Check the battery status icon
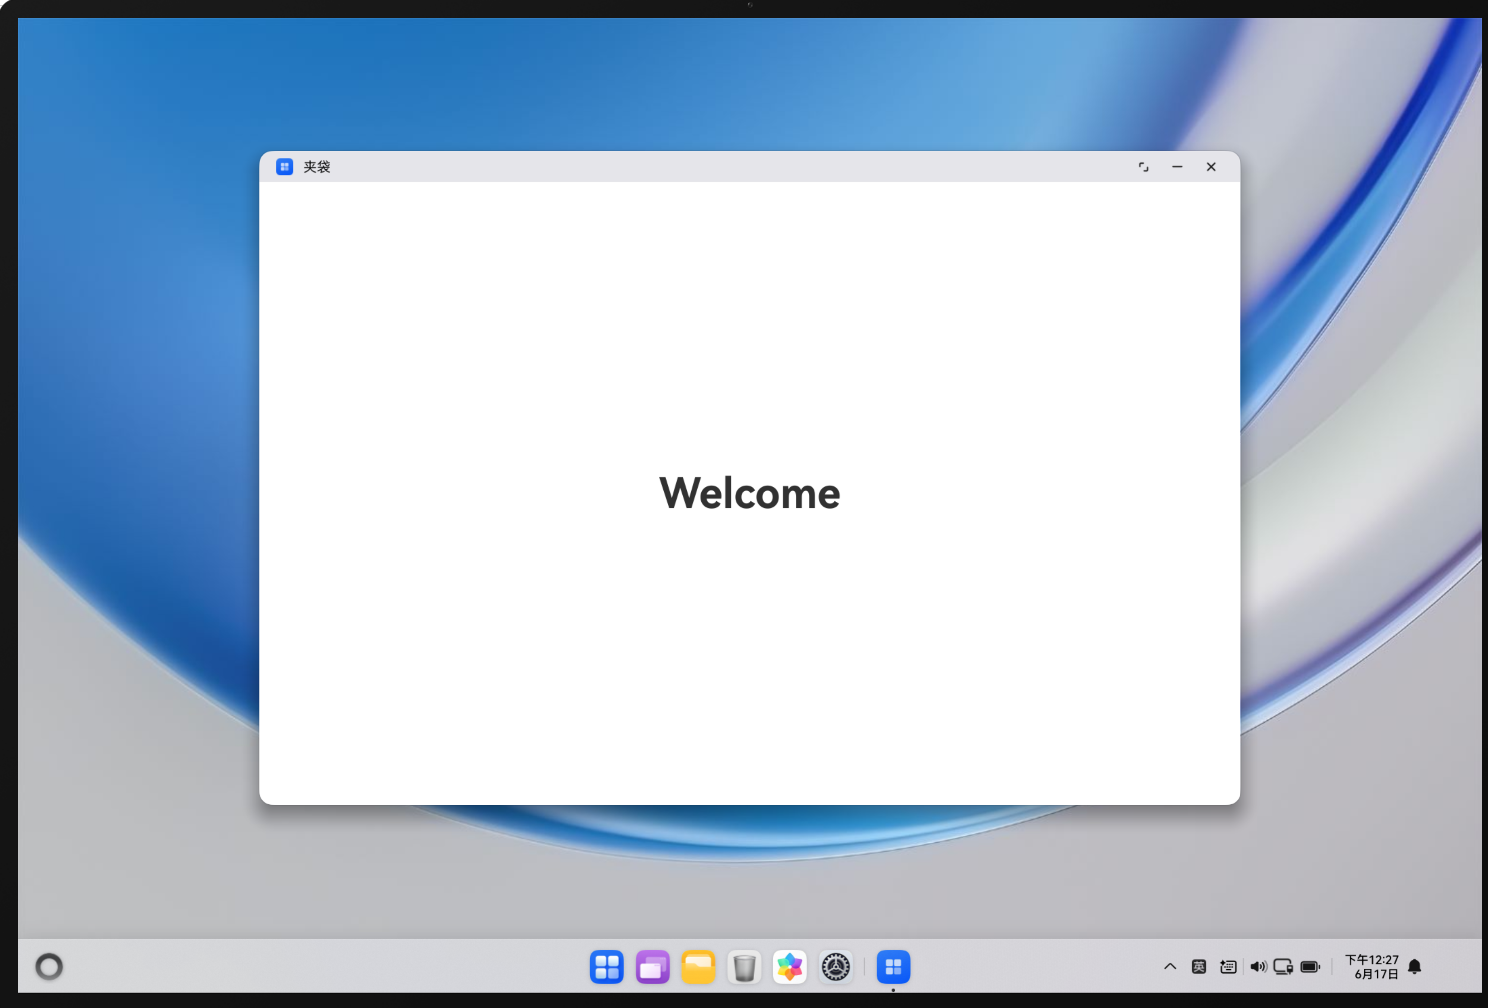1488x1008 pixels. (1311, 967)
